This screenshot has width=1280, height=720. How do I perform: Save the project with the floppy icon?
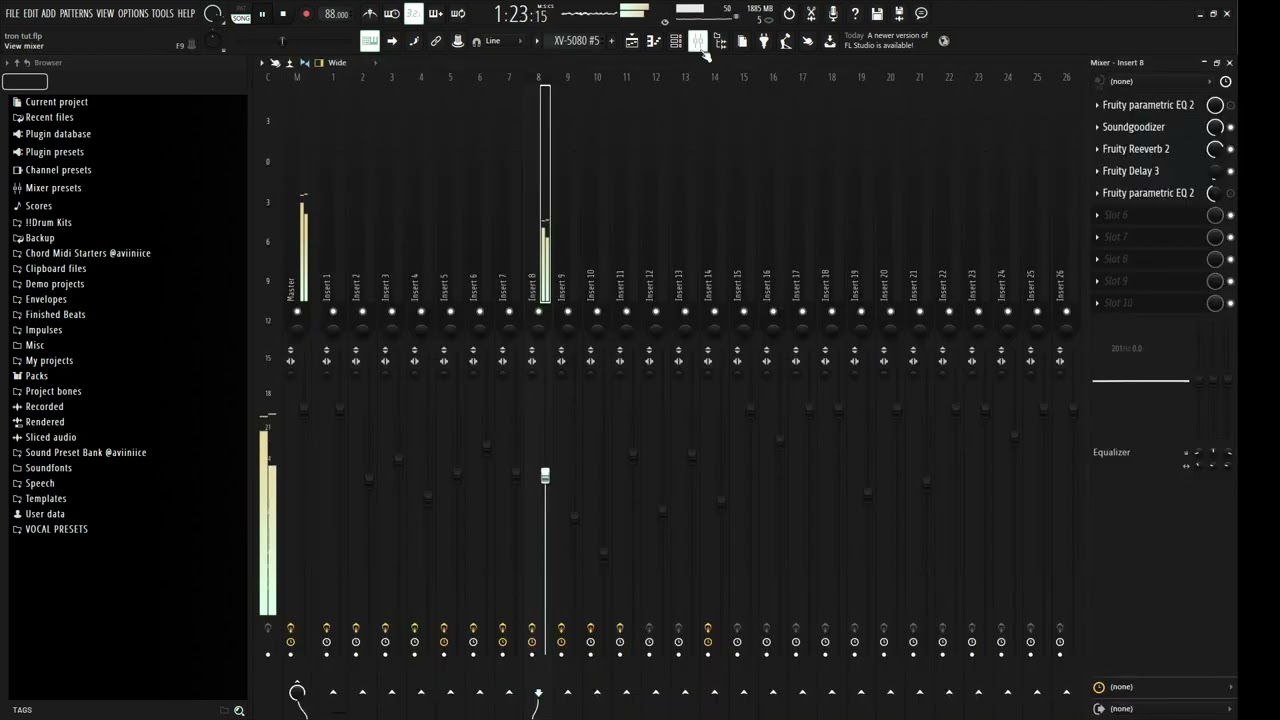[x=877, y=14]
